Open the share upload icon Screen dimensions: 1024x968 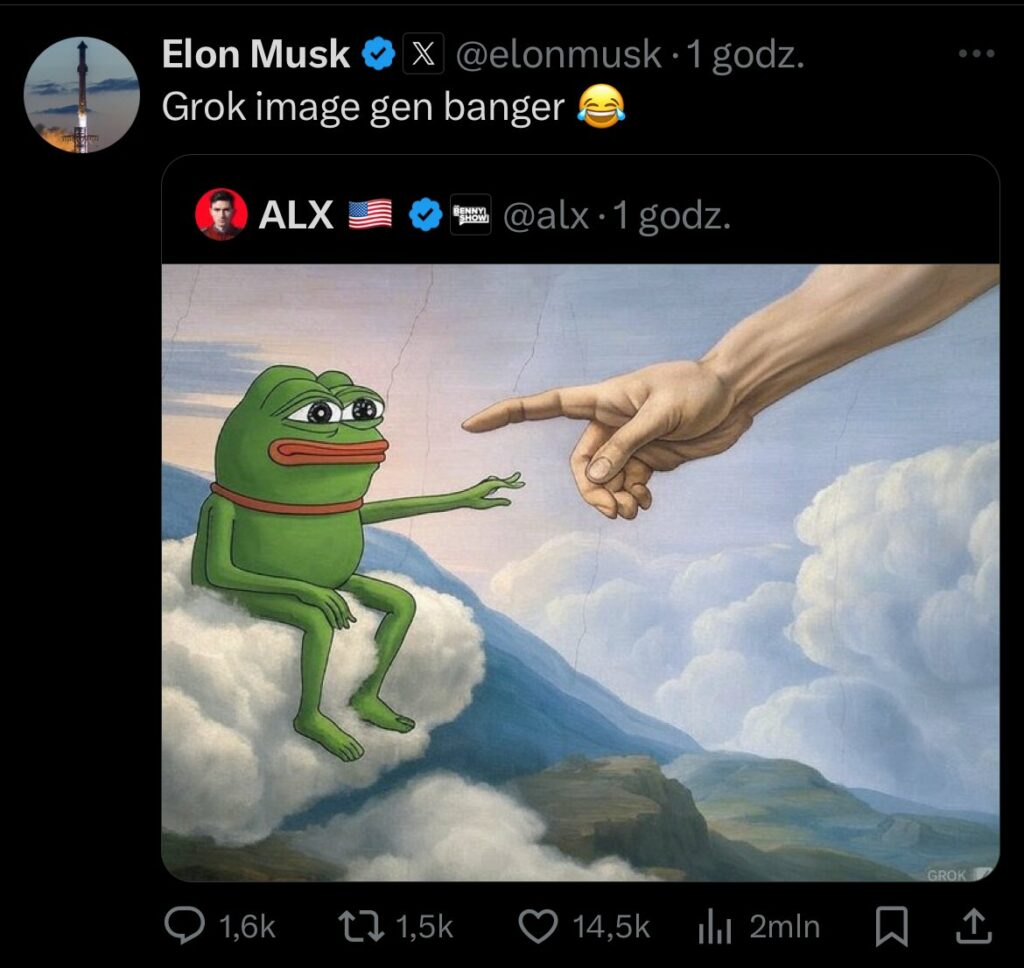click(x=973, y=926)
